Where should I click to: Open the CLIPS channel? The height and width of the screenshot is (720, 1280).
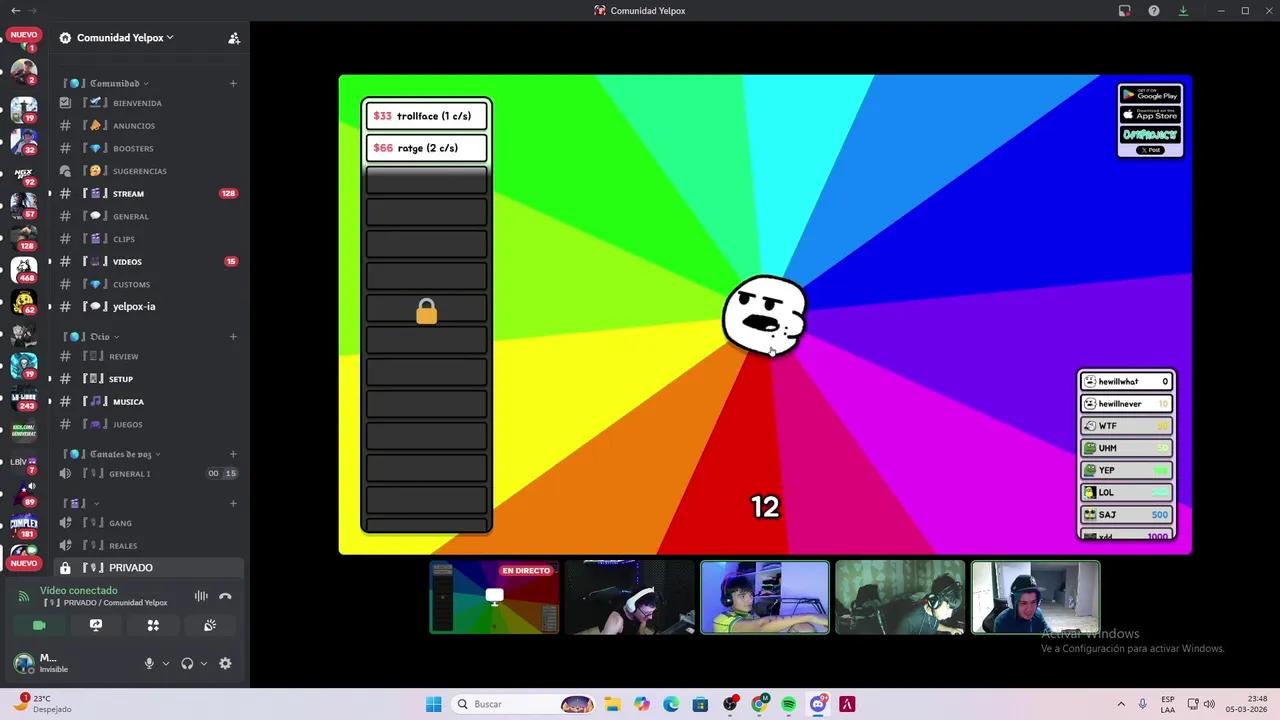148,239
